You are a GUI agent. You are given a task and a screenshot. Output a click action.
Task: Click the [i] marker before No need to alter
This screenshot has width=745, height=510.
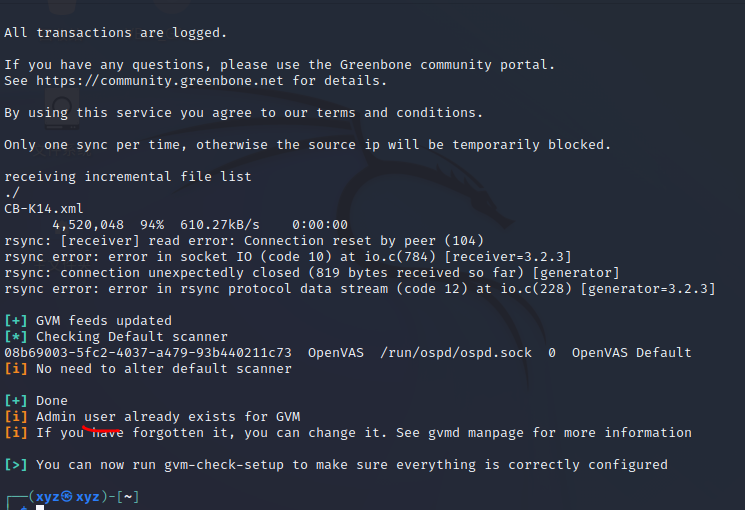pos(16,369)
